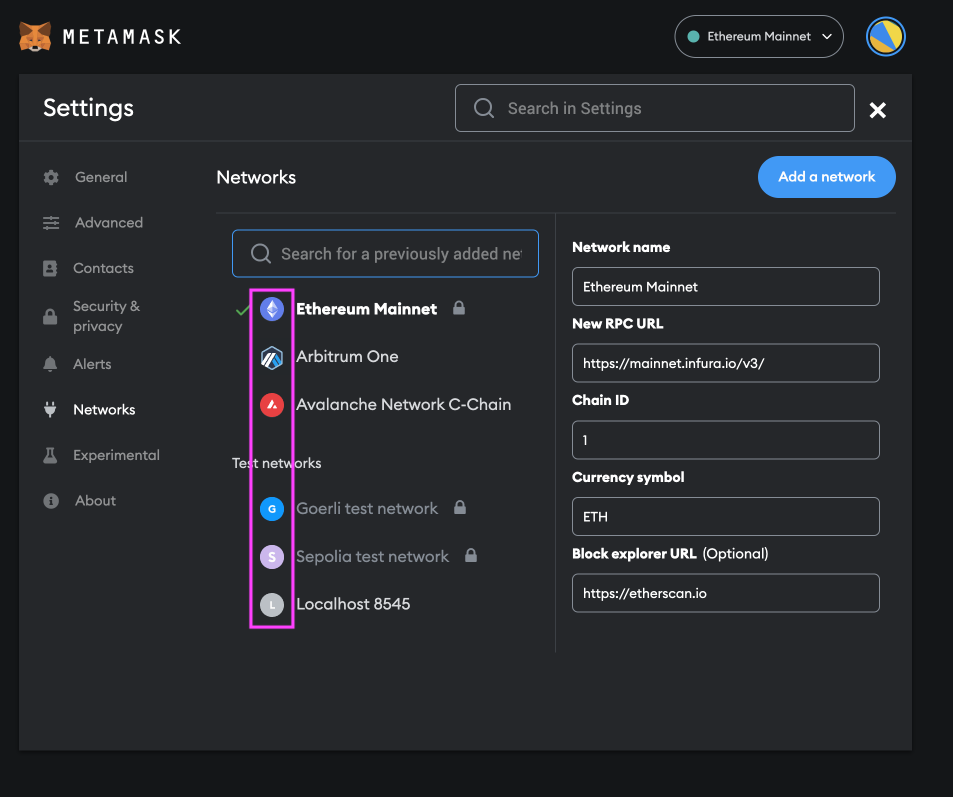The image size is (953, 797).
Task: Select the Goerli test network entry
Action: pyautogui.click(x=365, y=509)
